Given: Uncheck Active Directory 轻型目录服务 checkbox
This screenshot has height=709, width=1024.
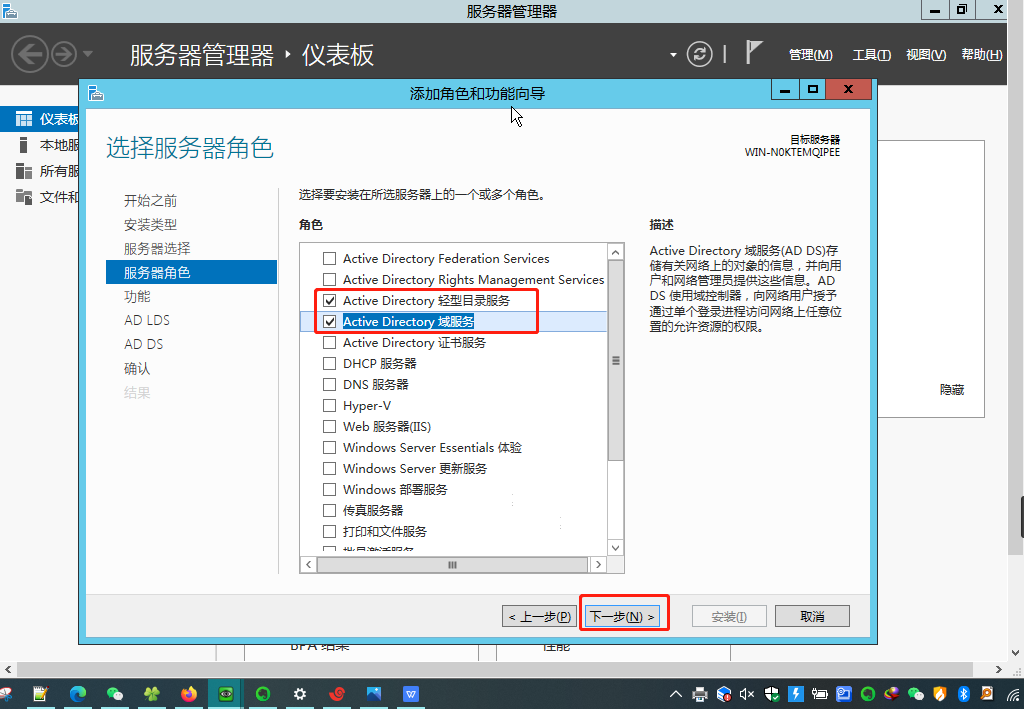Looking at the screenshot, I should [x=330, y=300].
